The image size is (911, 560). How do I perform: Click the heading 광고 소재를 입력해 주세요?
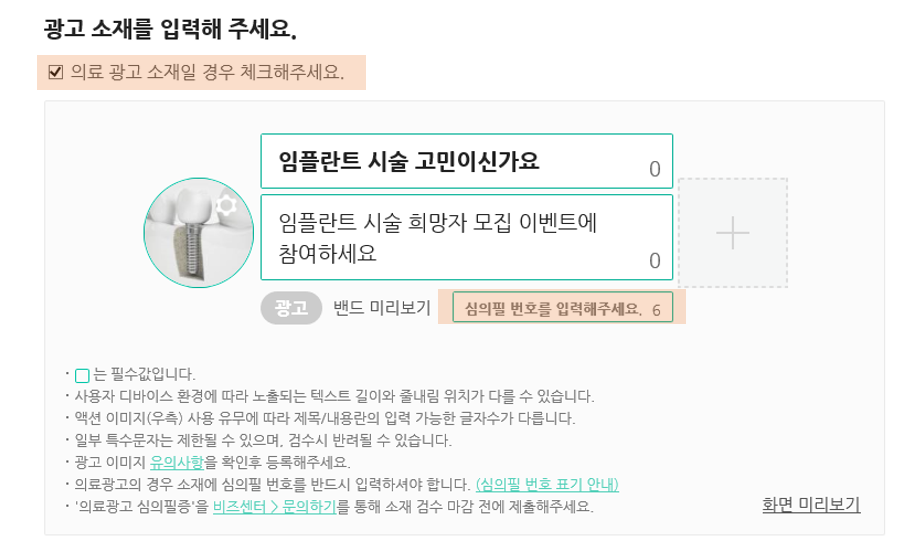pos(170,28)
